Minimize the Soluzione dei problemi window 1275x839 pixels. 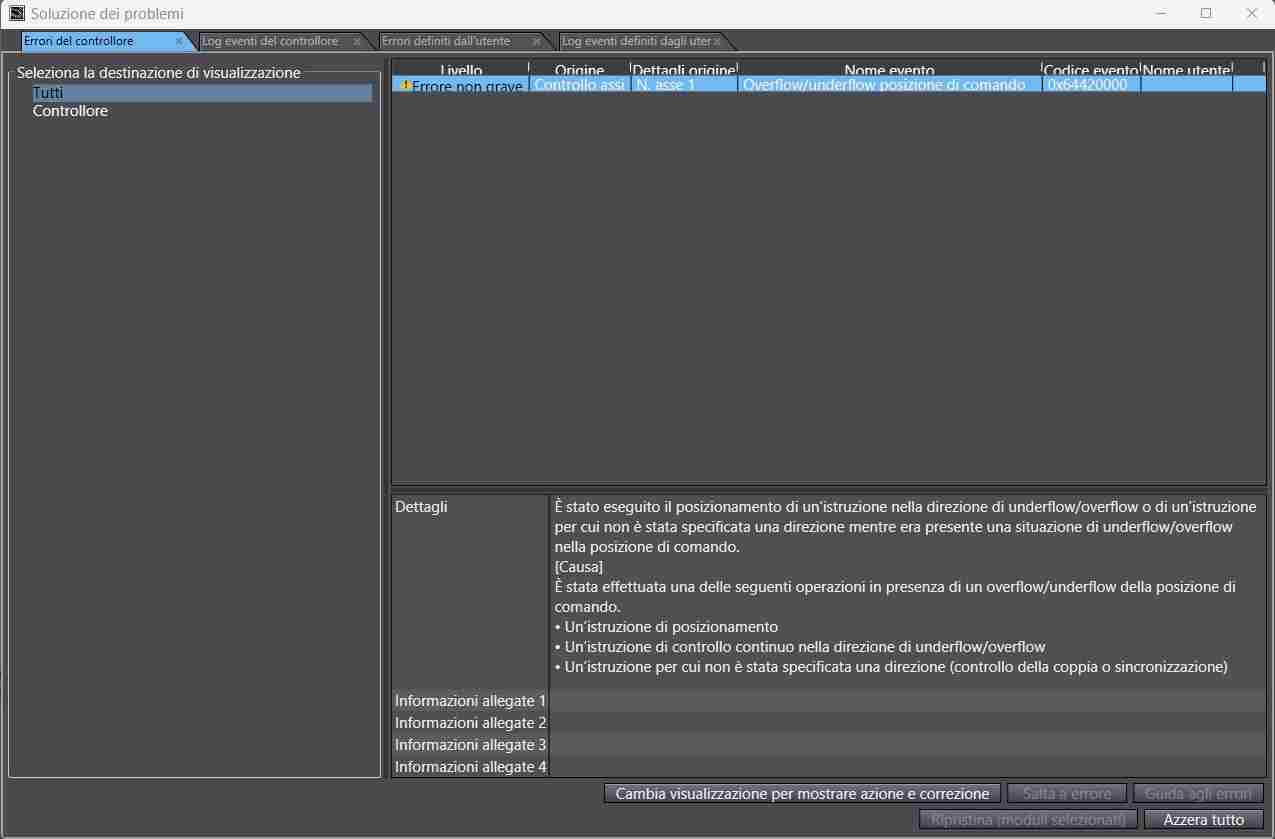click(1161, 13)
